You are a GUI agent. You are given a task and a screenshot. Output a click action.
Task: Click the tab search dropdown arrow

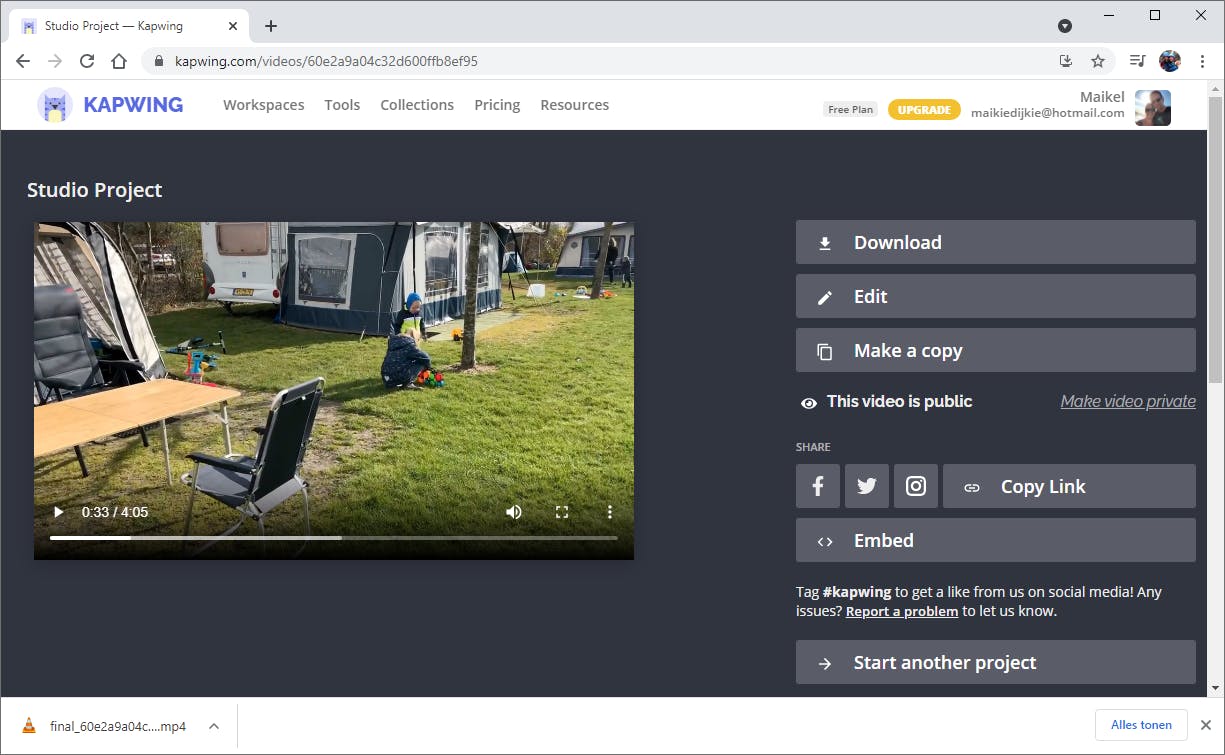pyautogui.click(x=1065, y=26)
